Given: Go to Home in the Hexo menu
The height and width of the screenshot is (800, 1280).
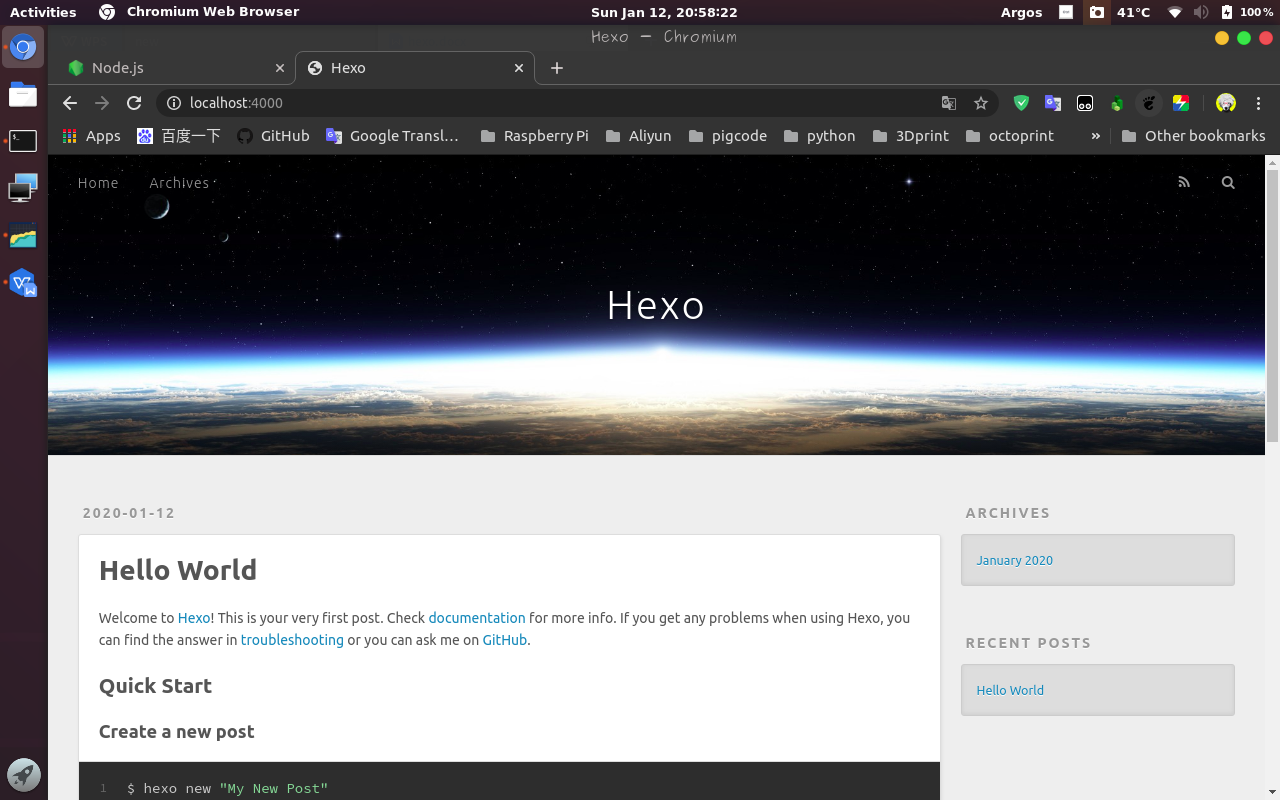Looking at the screenshot, I should [x=98, y=183].
